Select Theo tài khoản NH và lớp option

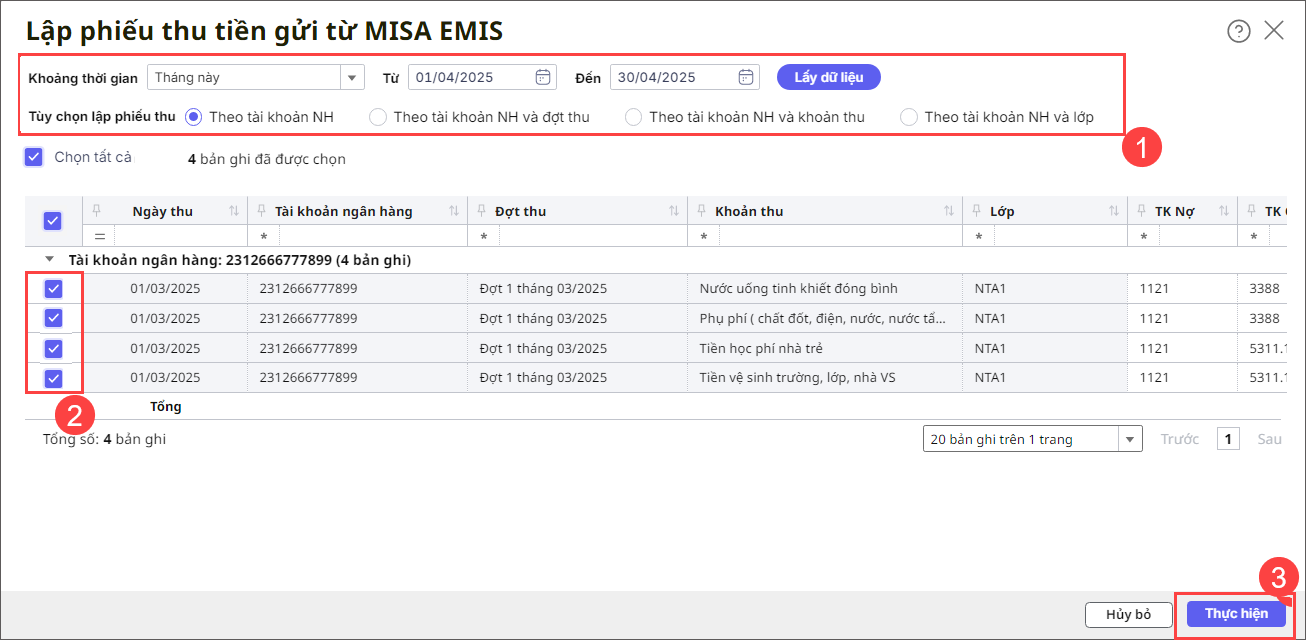pyautogui.click(x=909, y=117)
